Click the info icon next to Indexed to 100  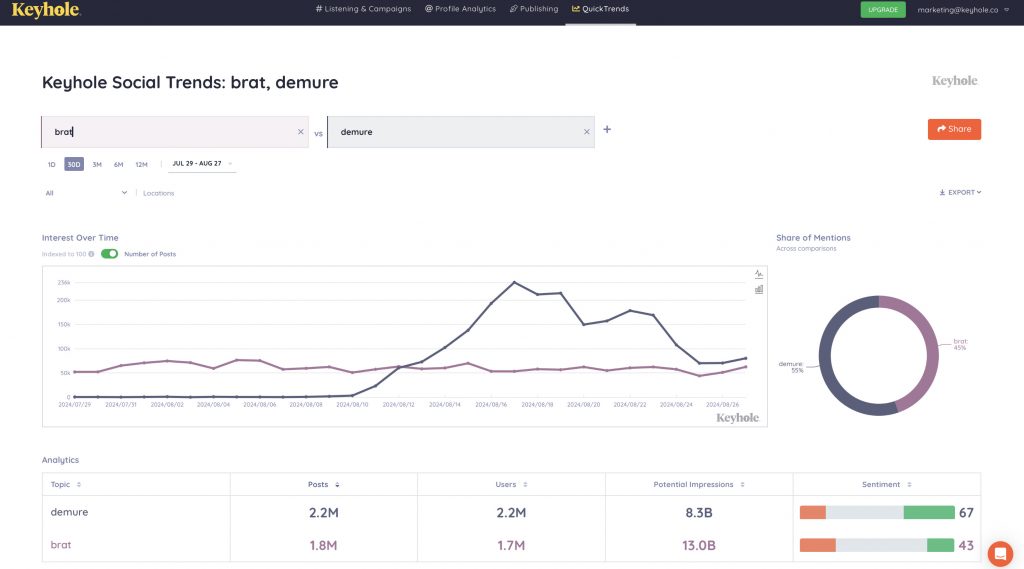[91, 254]
